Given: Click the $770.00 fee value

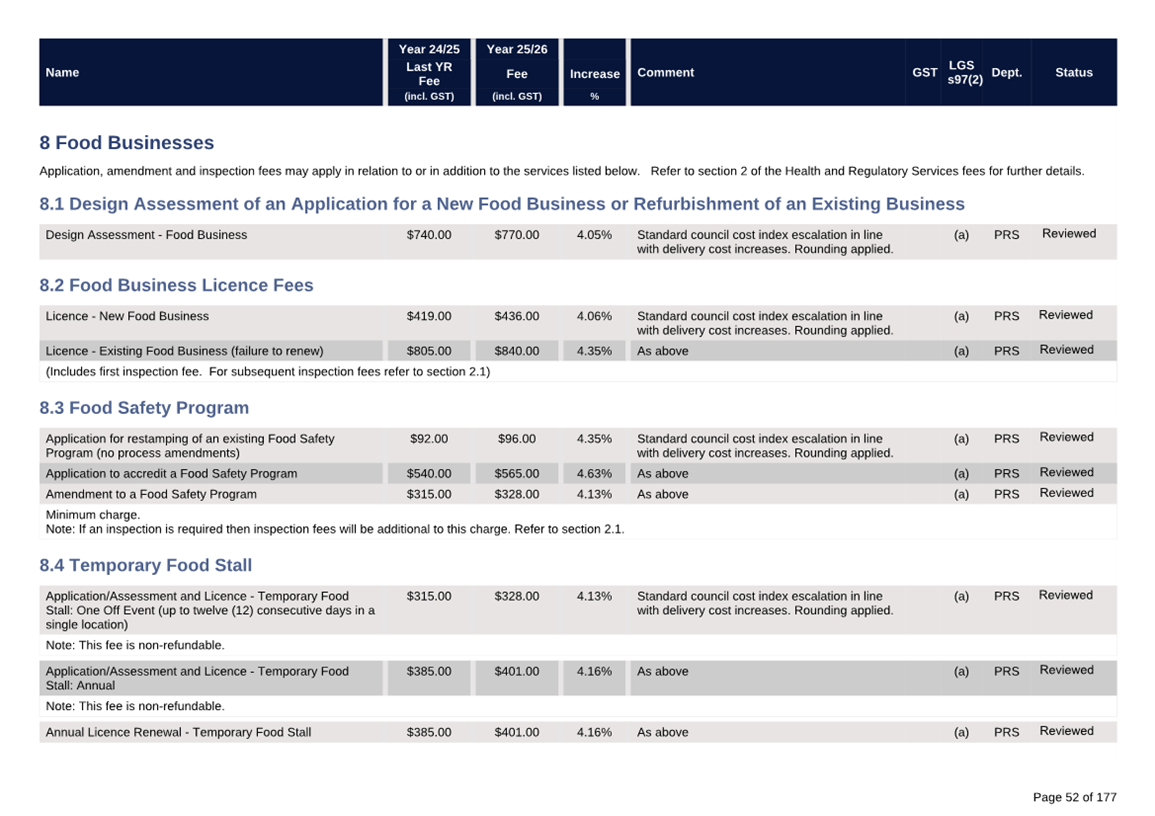Looking at the screenshot, I should coord(516,235).
